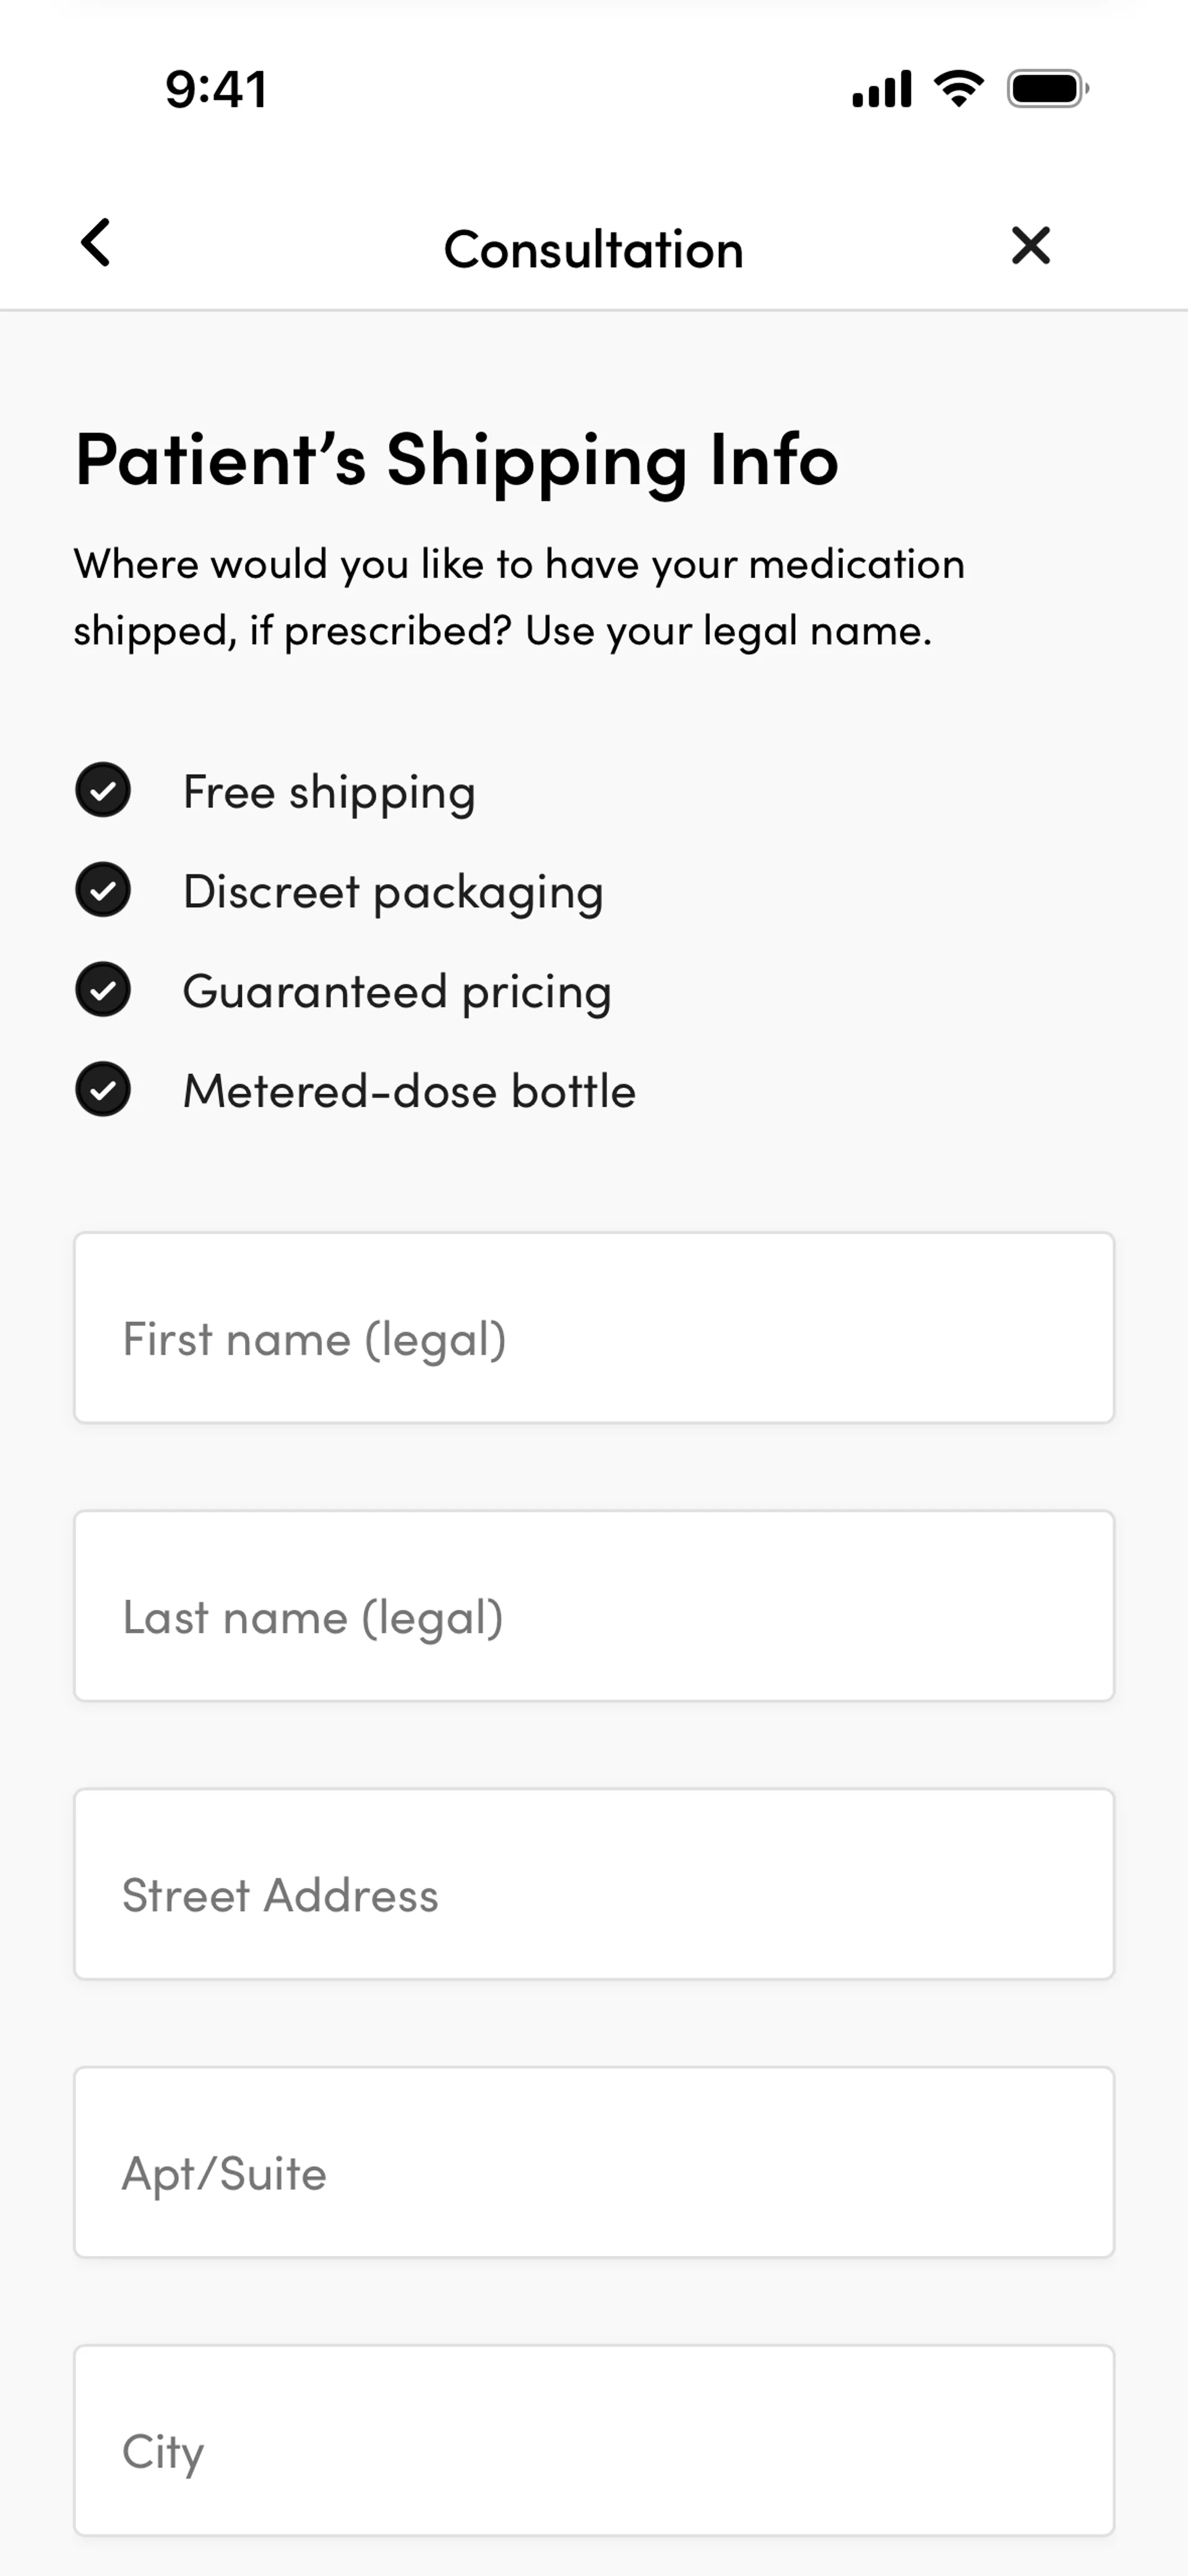
Task: Focus the Last name (legal) field
Action: (594, 1606)
